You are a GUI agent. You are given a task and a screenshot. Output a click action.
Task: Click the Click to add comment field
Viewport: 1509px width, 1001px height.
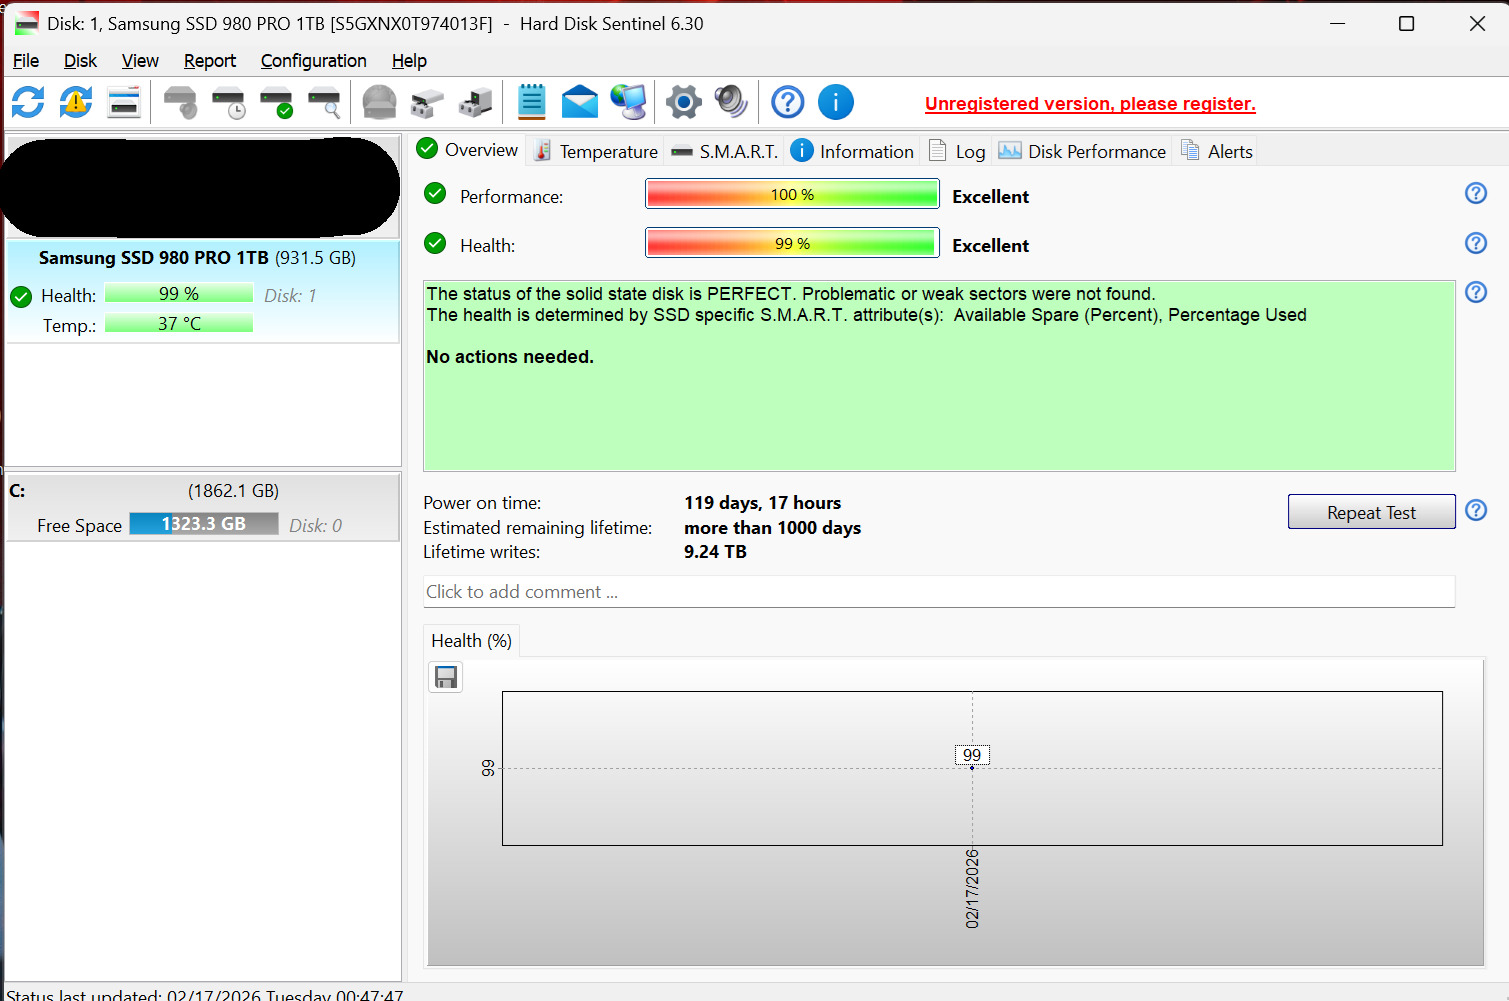[x=939, y=592]
